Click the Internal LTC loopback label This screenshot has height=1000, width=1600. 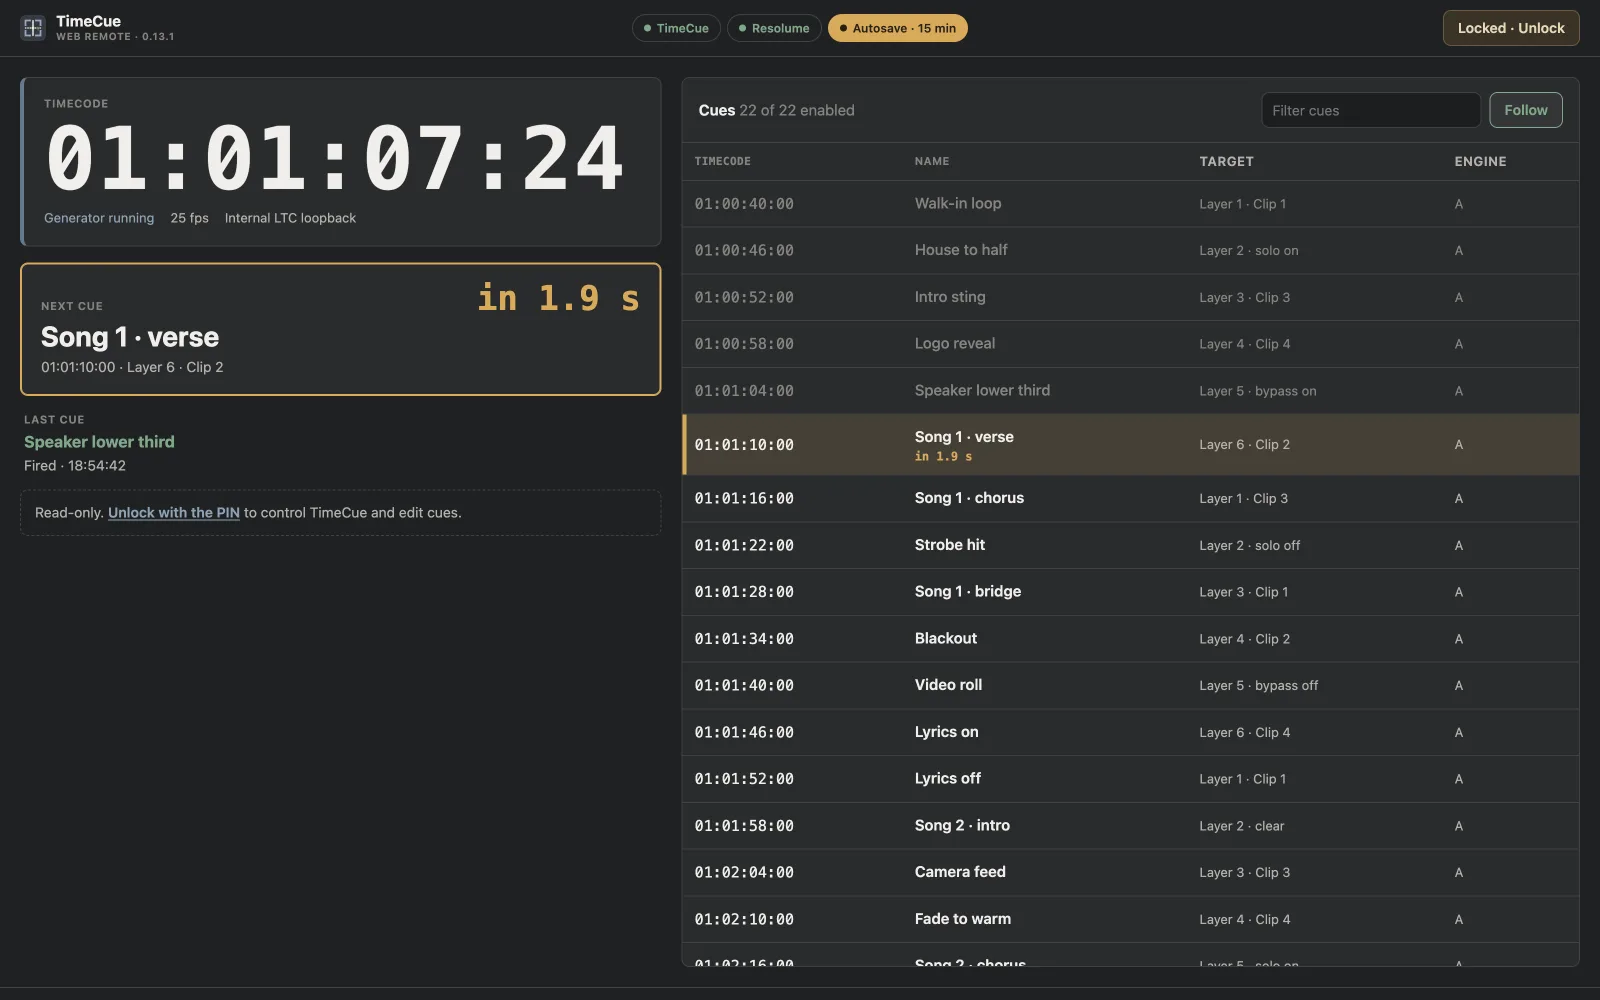click(290, 218)
